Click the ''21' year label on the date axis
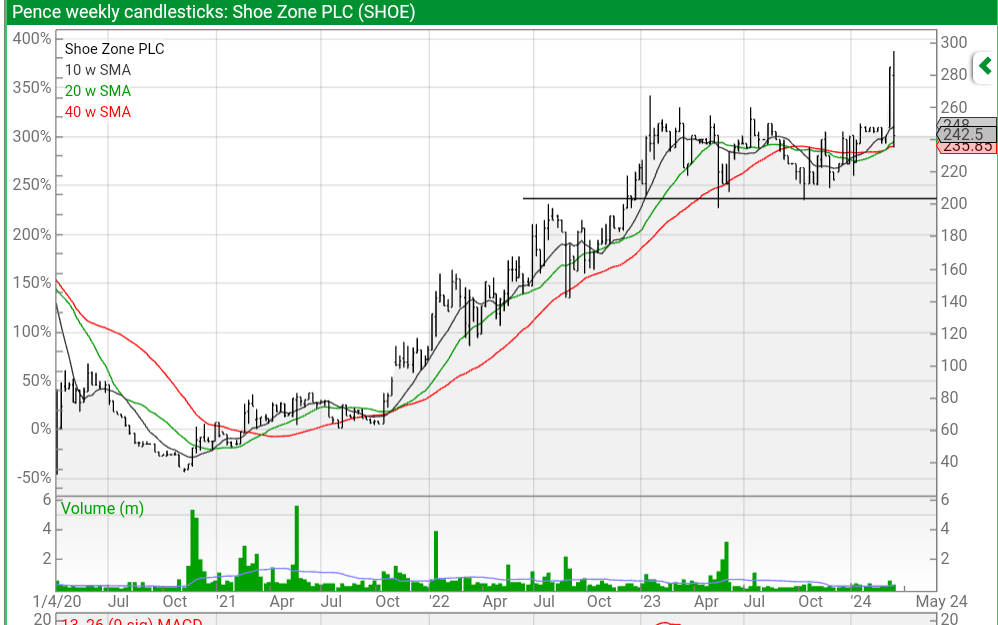 225,601
